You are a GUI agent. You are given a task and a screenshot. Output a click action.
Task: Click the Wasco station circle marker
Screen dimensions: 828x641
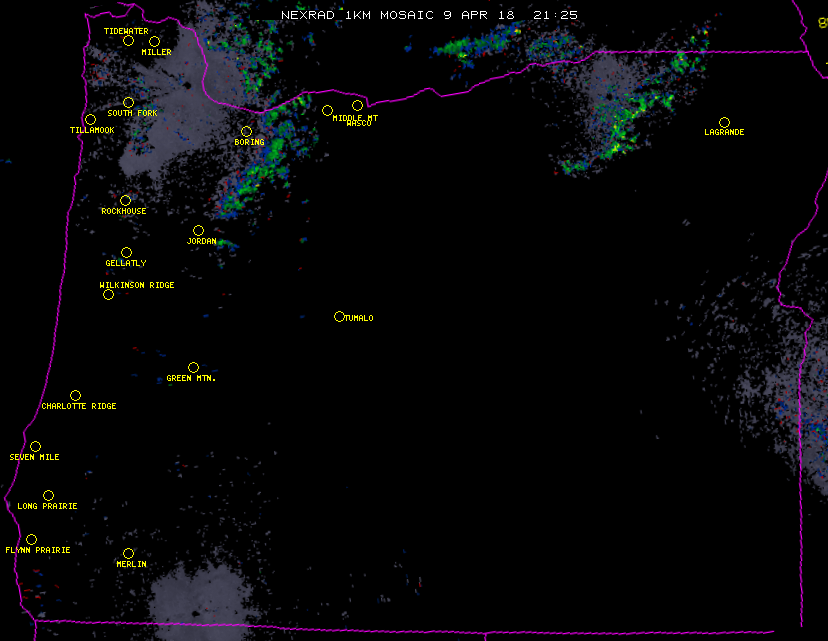357,106
